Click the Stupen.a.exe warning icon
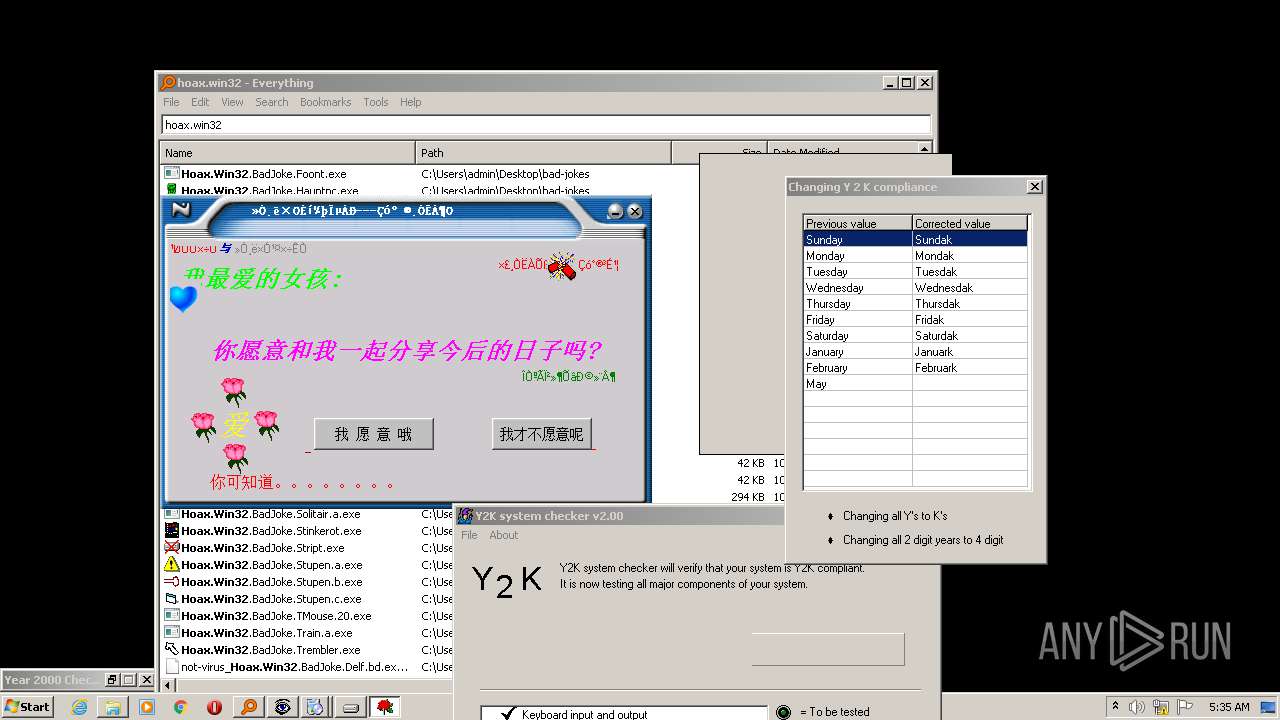Screen dimensions: 1280x720 tap(172, 565)
